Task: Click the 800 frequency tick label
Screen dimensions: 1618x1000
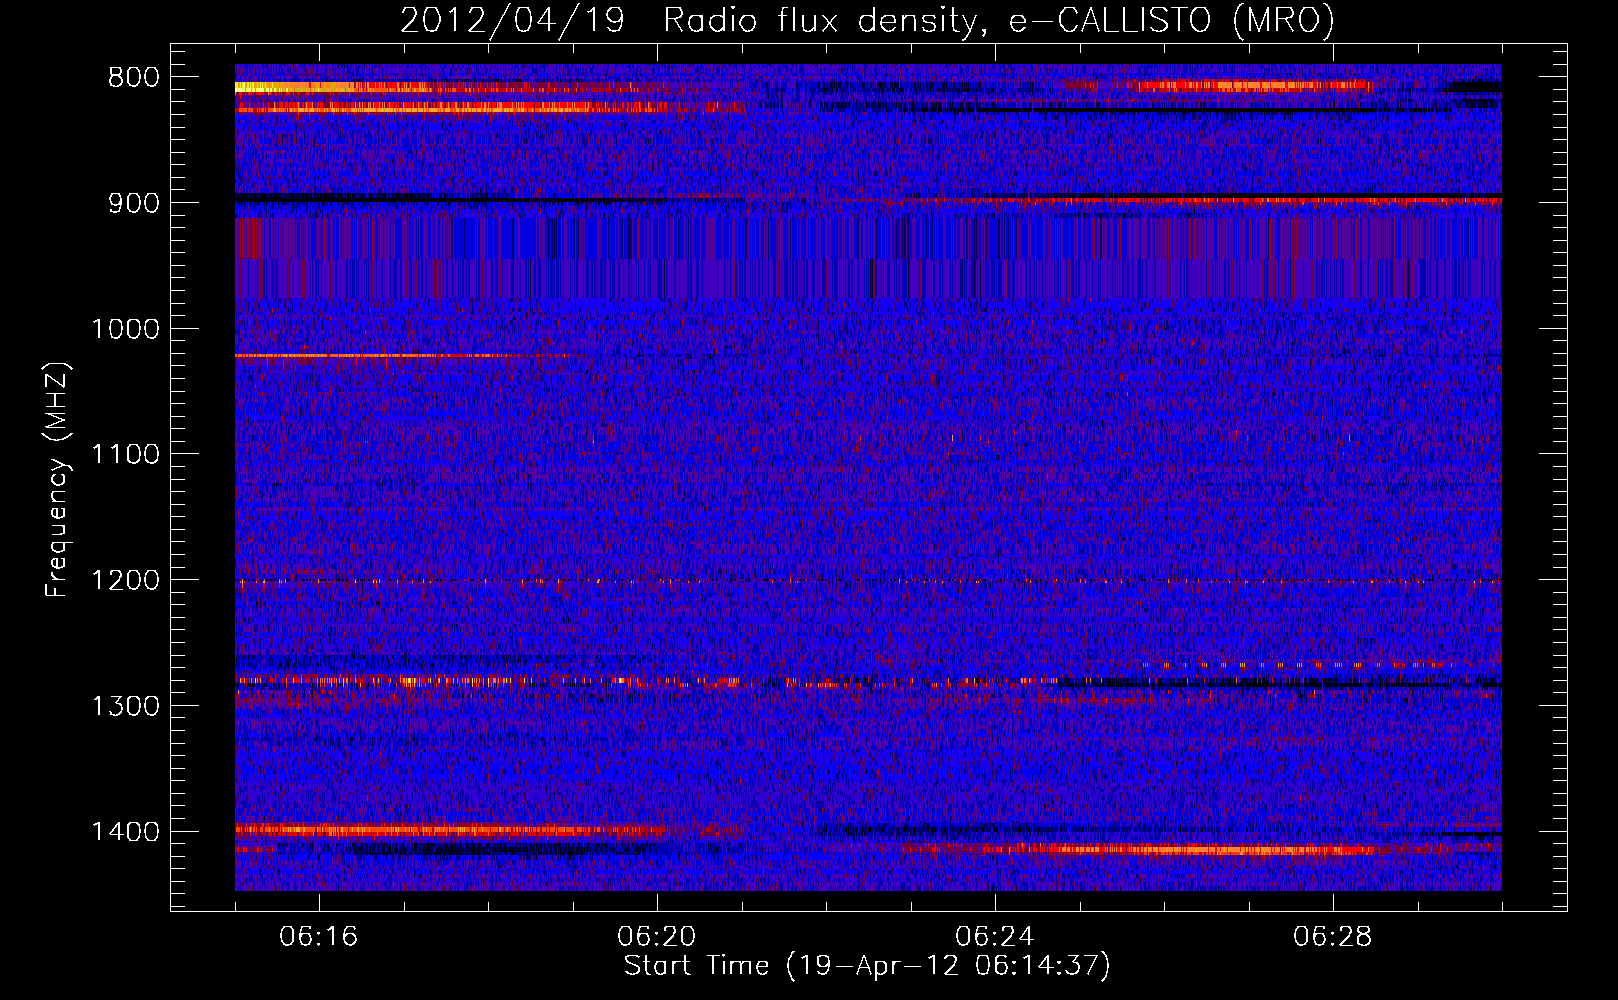Action: (x=133, y=78)
